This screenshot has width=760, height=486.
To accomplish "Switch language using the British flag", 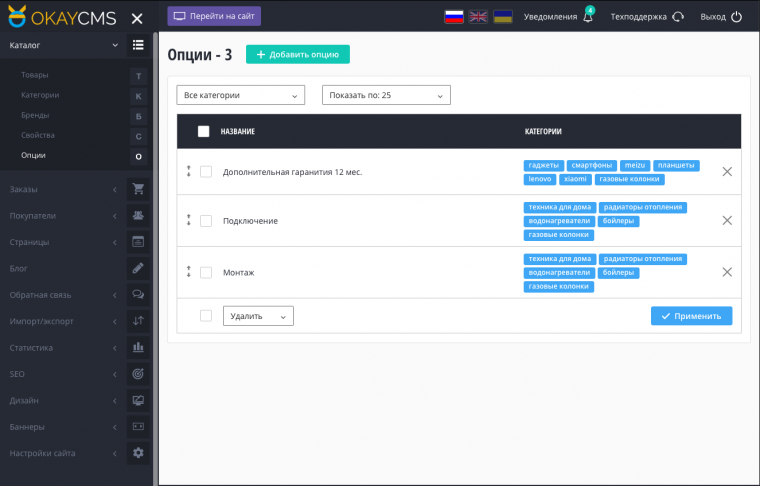I will [479, 17].
